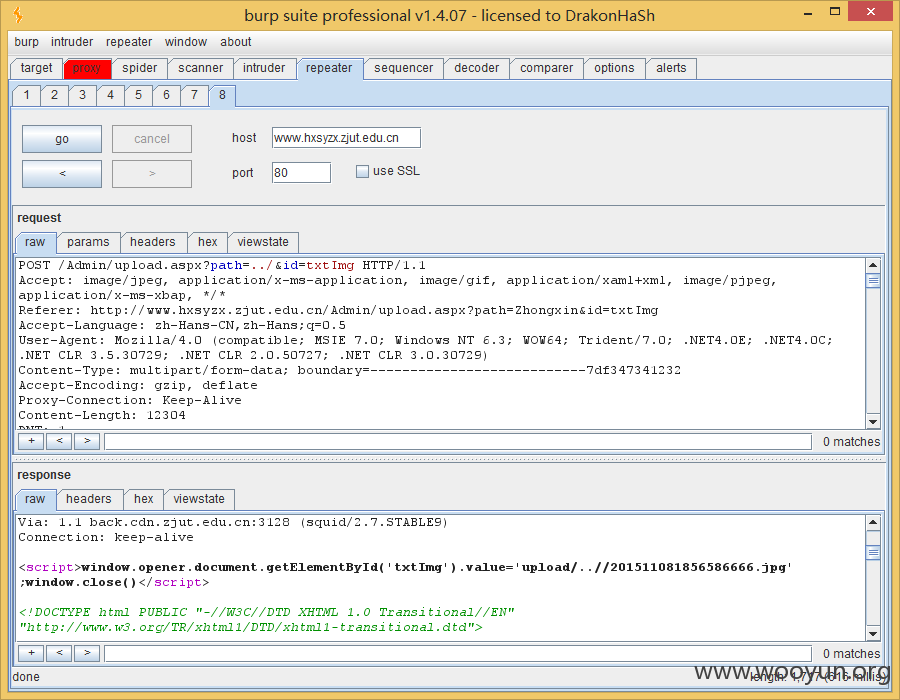The width and height of the screenshot is (900, 700).
Task: Switch to the spider tab
Action: pyautogui.click(x=139, y=68)
